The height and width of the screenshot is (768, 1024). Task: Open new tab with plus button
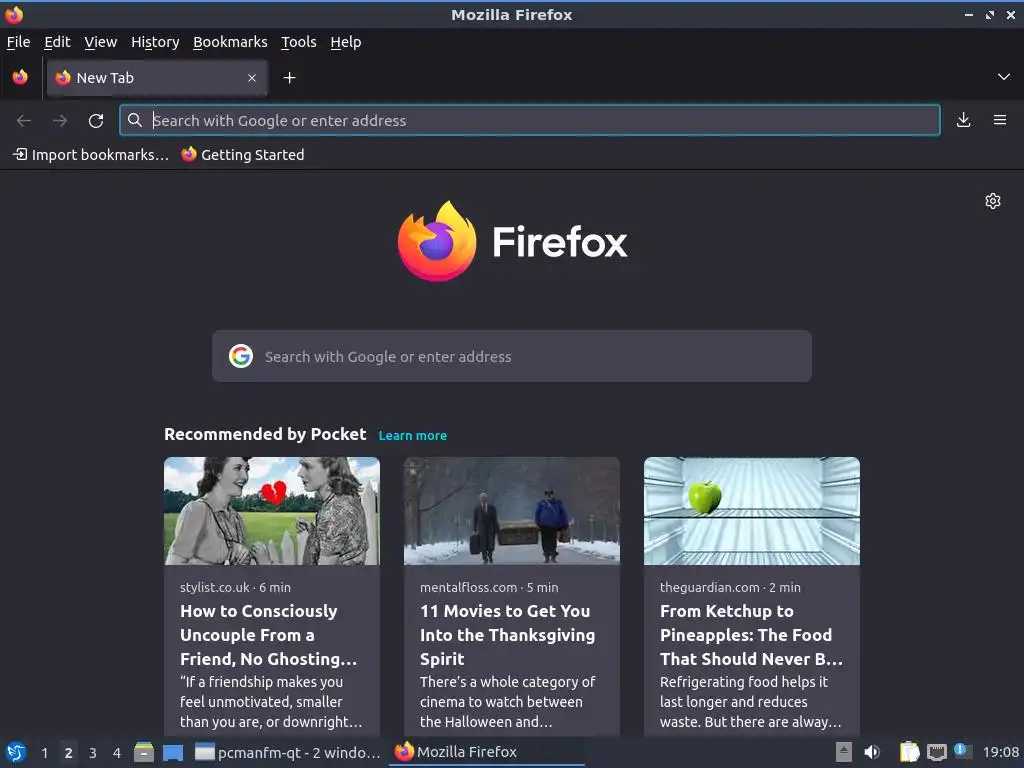[289, 78]
